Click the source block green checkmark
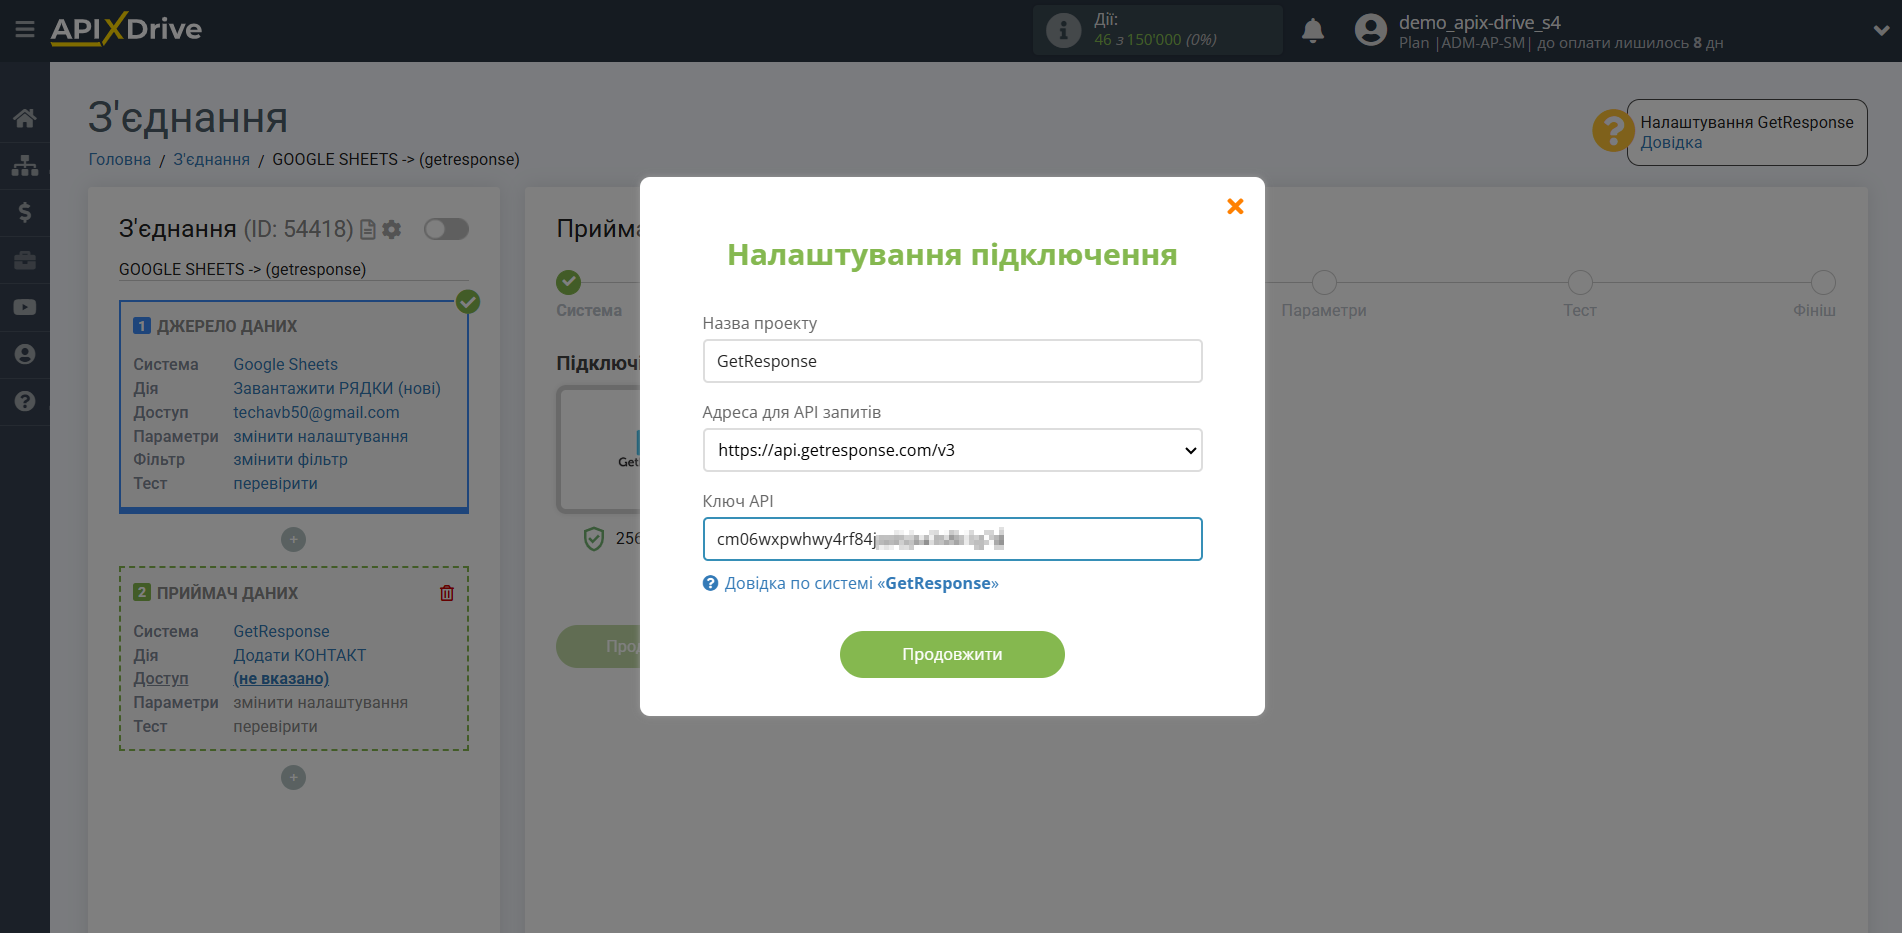 (x=468, y=301)
